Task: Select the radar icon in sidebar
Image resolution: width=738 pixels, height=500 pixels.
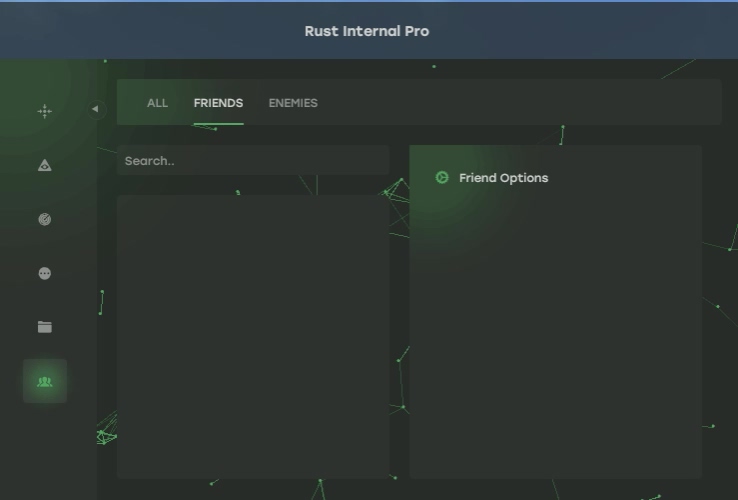Action: pos(44,220)
